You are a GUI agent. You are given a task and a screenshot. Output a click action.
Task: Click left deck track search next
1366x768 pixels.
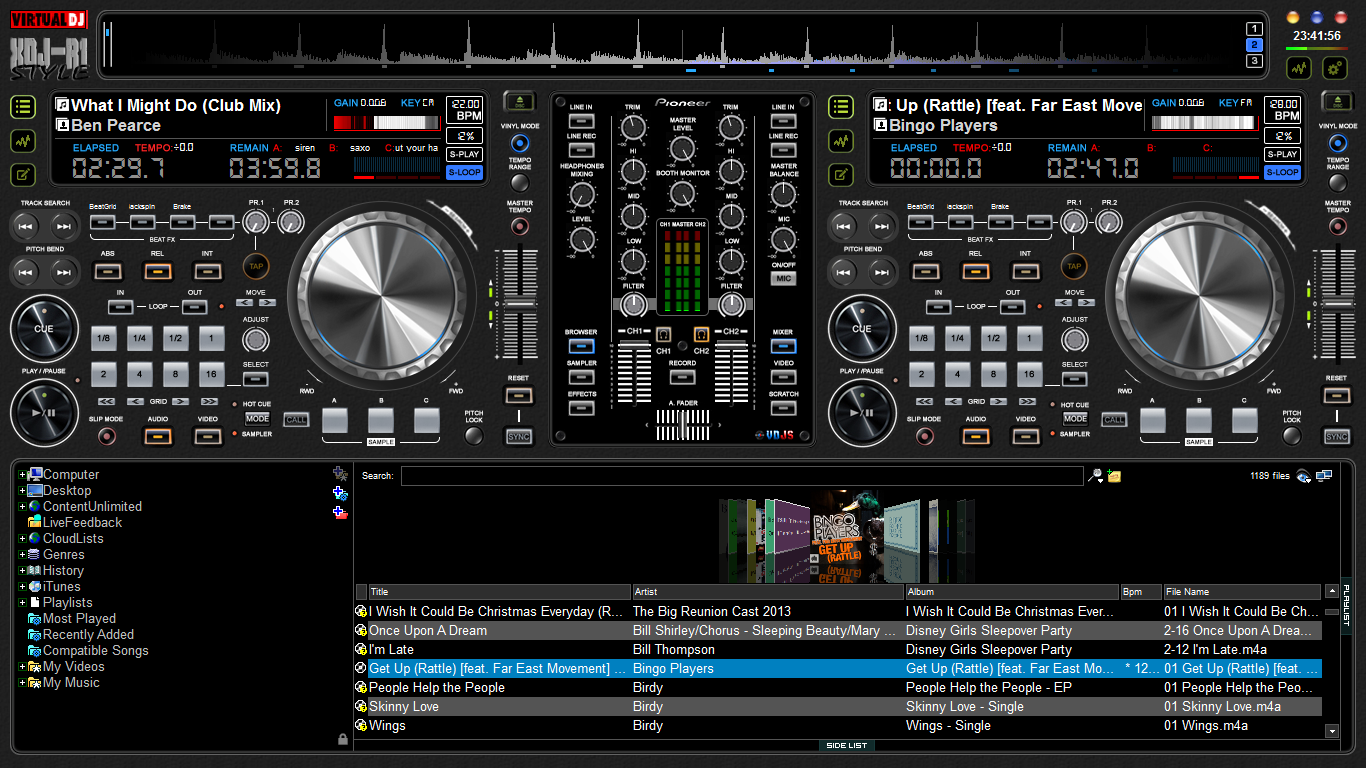(64, 226)
